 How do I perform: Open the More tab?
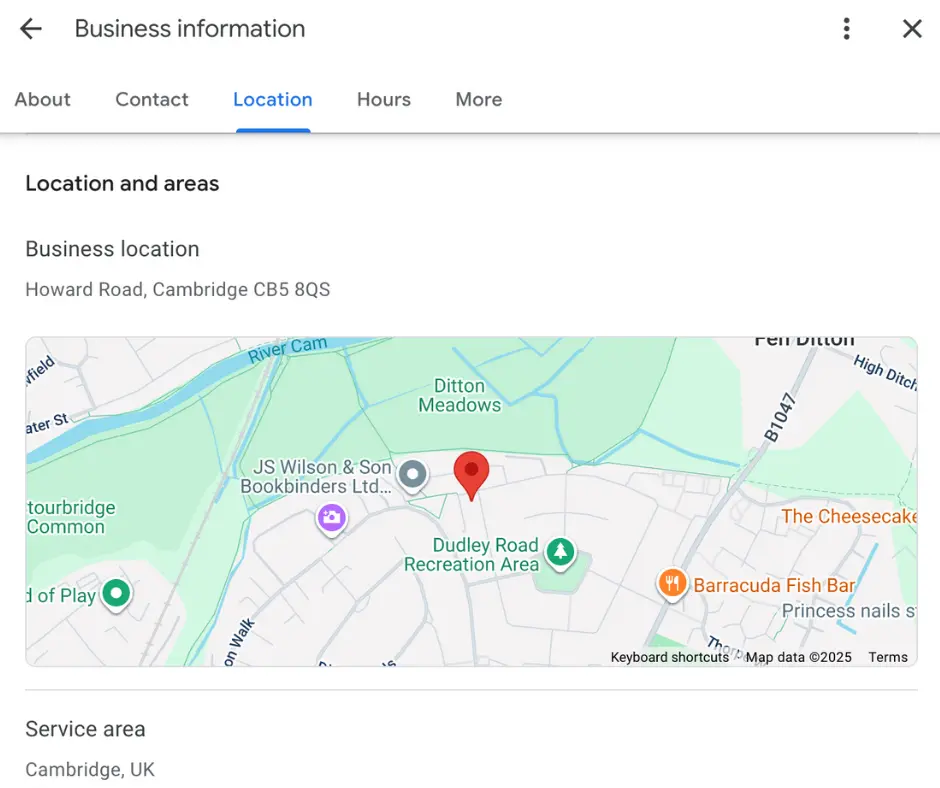pos(479,99)
